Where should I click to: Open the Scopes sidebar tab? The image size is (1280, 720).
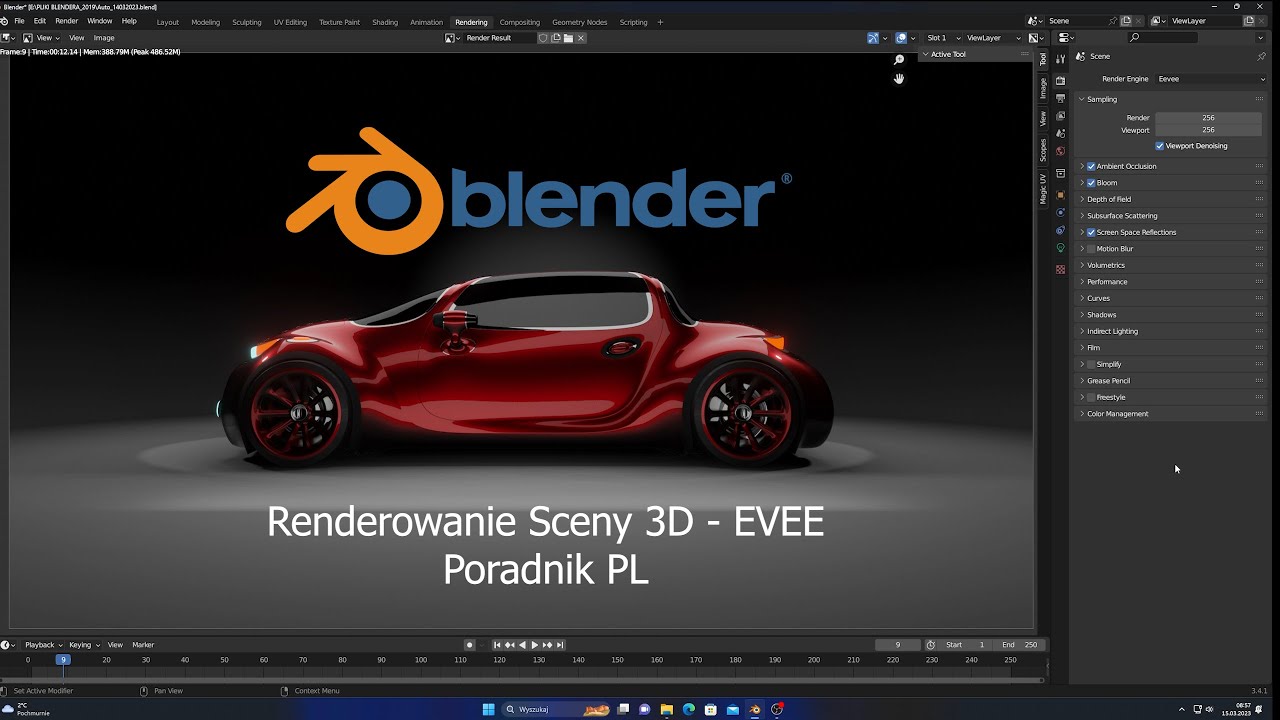pyautogui.click(x=1043, y=150)
